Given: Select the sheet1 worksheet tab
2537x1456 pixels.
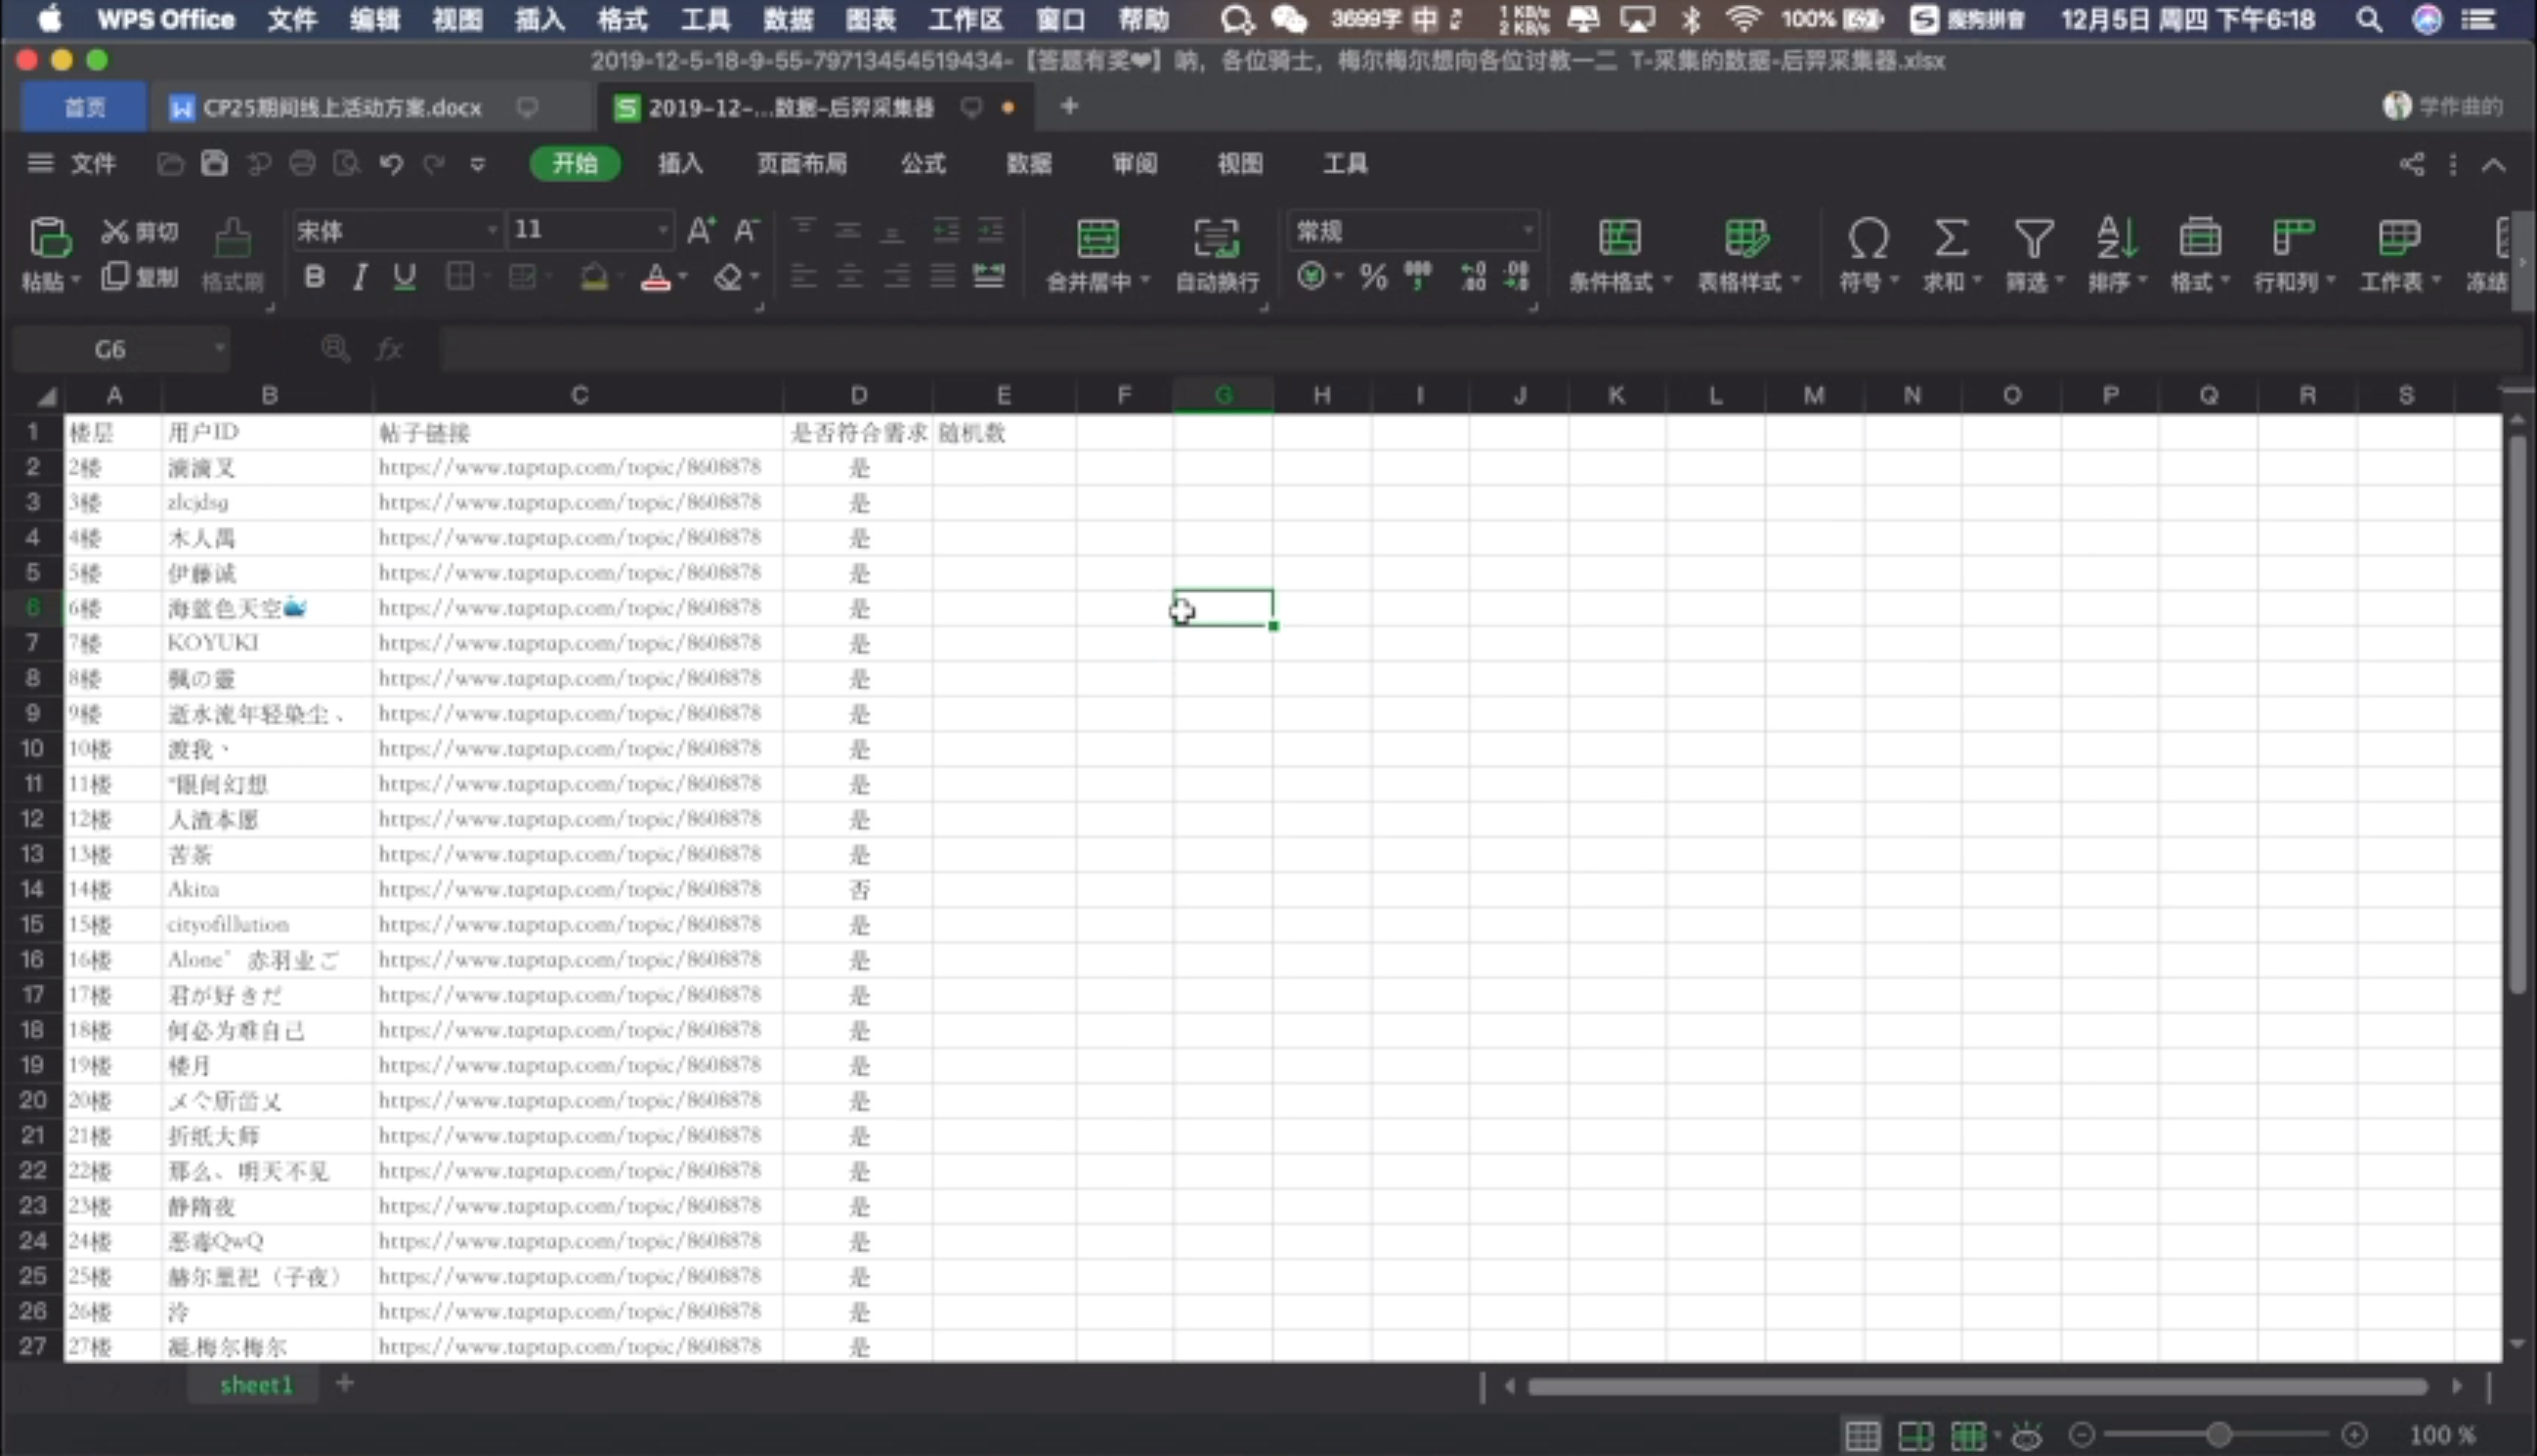Looking at the screenshot, I should tap(256, 1385).
